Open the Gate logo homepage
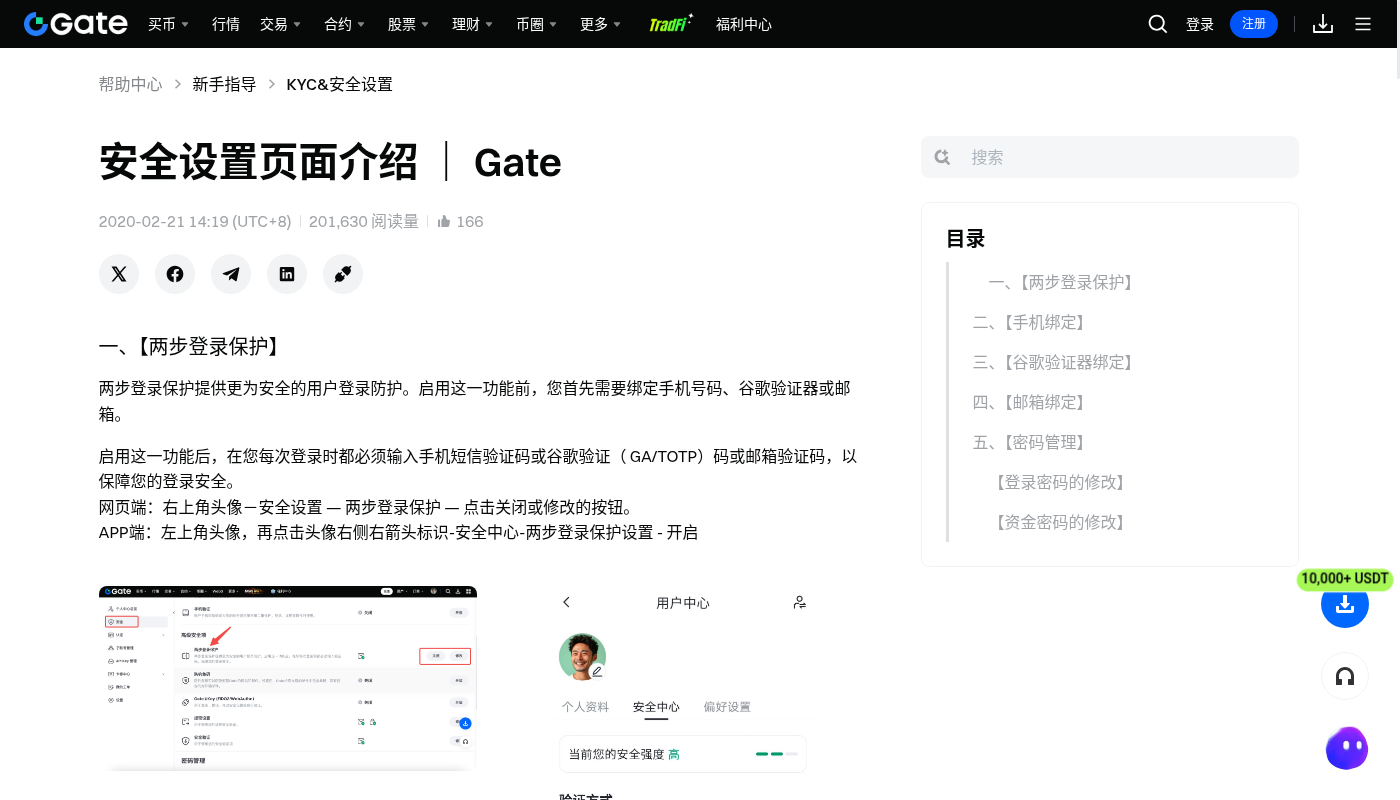Viewport: 1400px width, 800px height. tap(76, 24)
